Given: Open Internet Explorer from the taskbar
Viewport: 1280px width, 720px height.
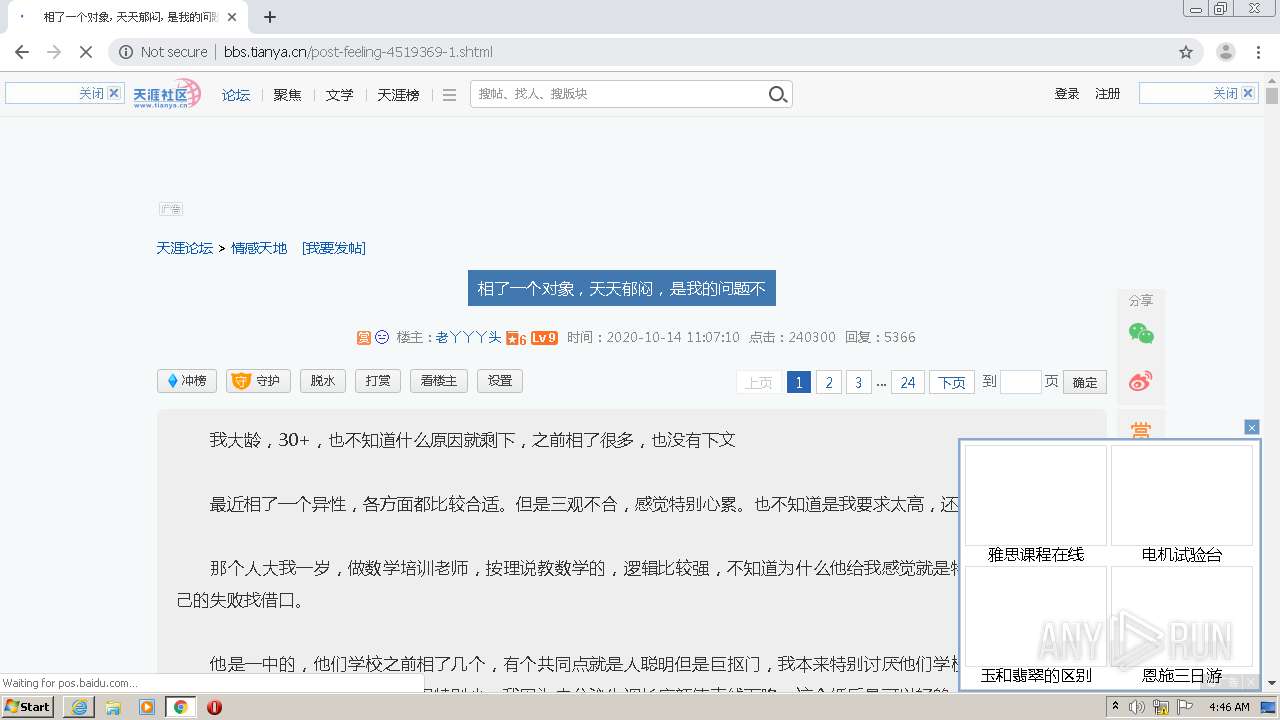Looking at the screenshot, I should coord(79,707).
